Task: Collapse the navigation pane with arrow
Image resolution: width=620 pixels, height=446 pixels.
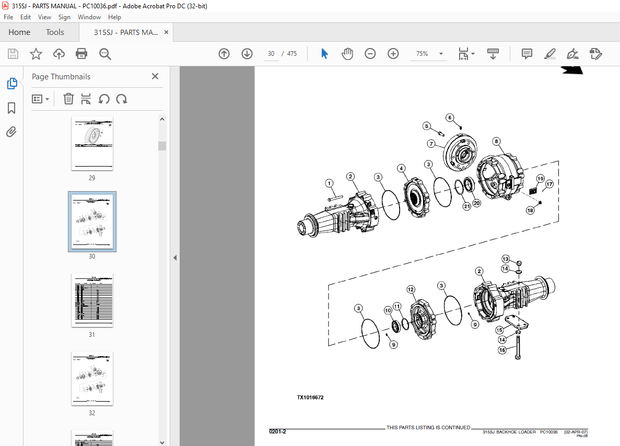Action: [x=175, y=258]
